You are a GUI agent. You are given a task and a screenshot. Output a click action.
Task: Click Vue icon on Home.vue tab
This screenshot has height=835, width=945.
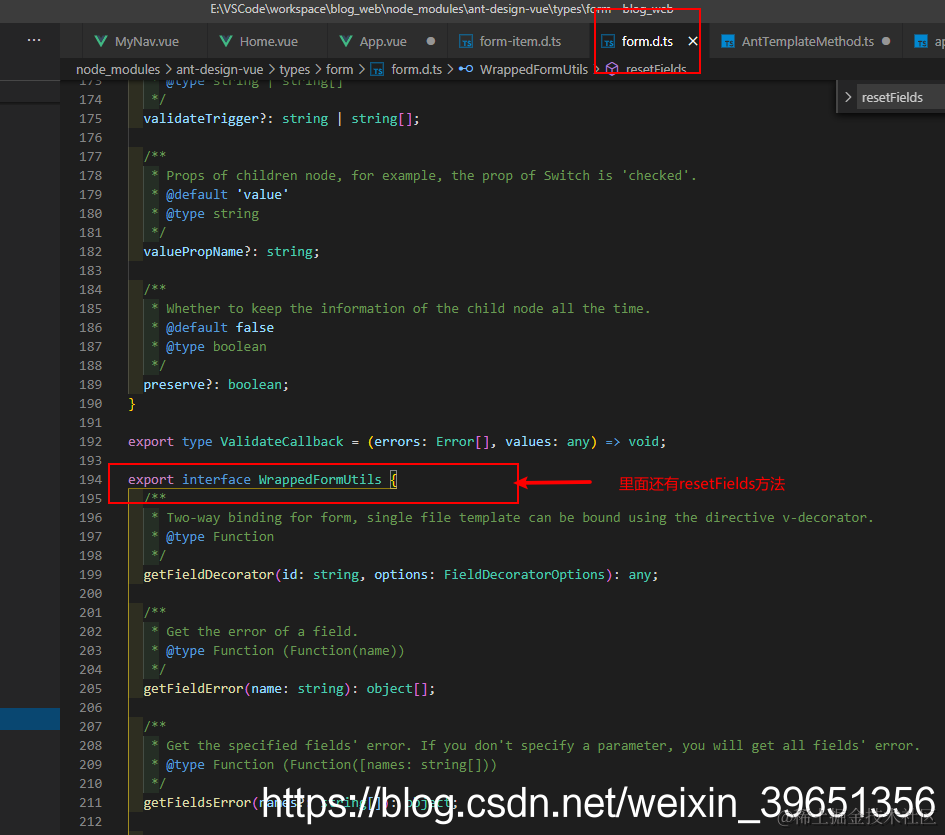225,41
